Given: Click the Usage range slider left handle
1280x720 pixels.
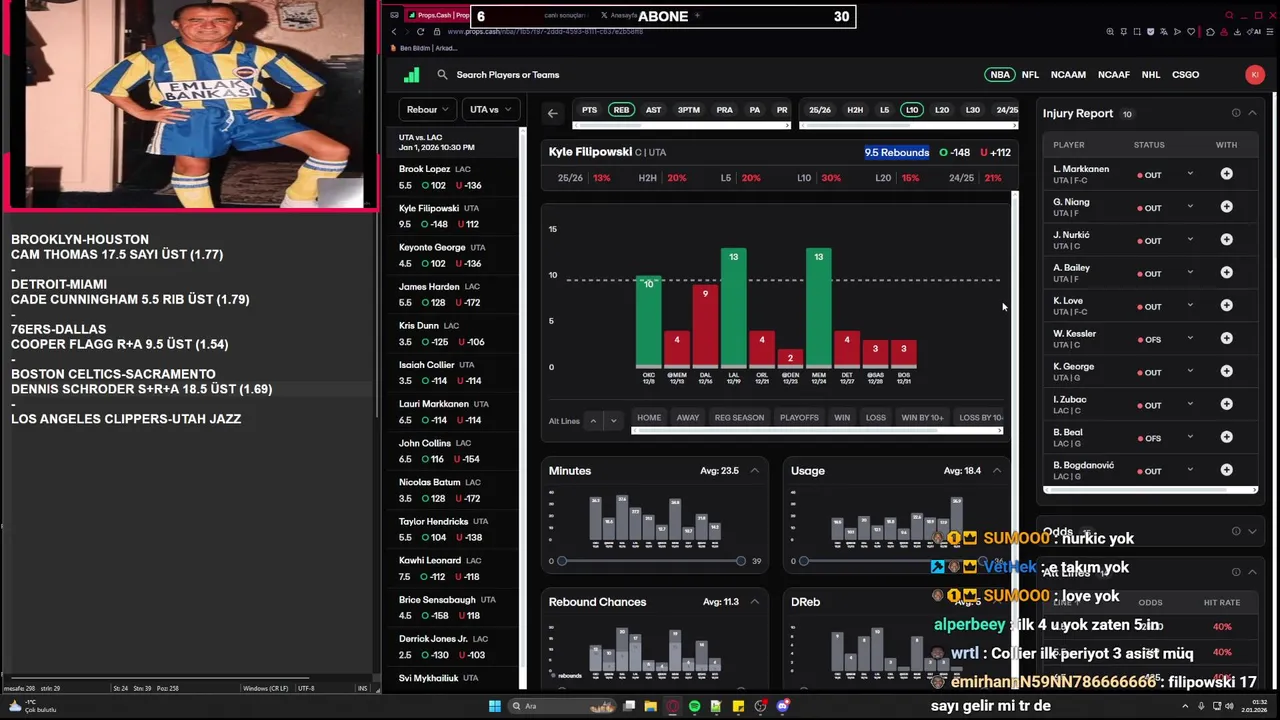Looking at the screenshot, I should 804,561.
